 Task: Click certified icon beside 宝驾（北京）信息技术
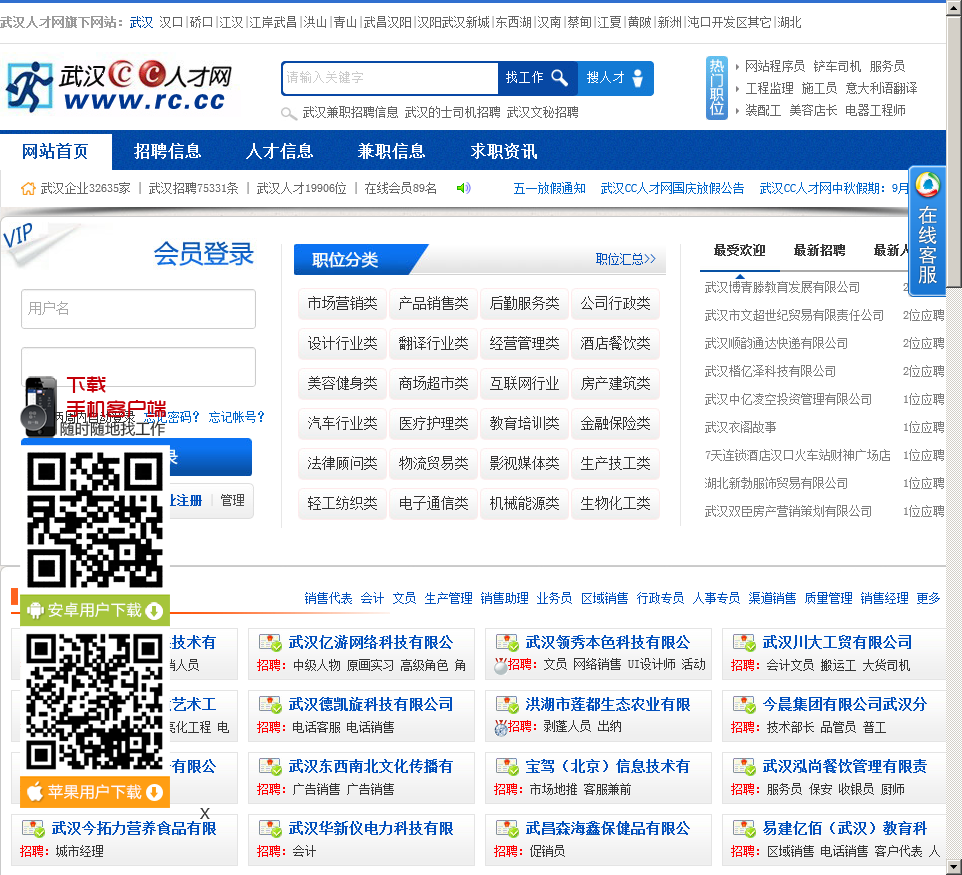tap(507, 767)
